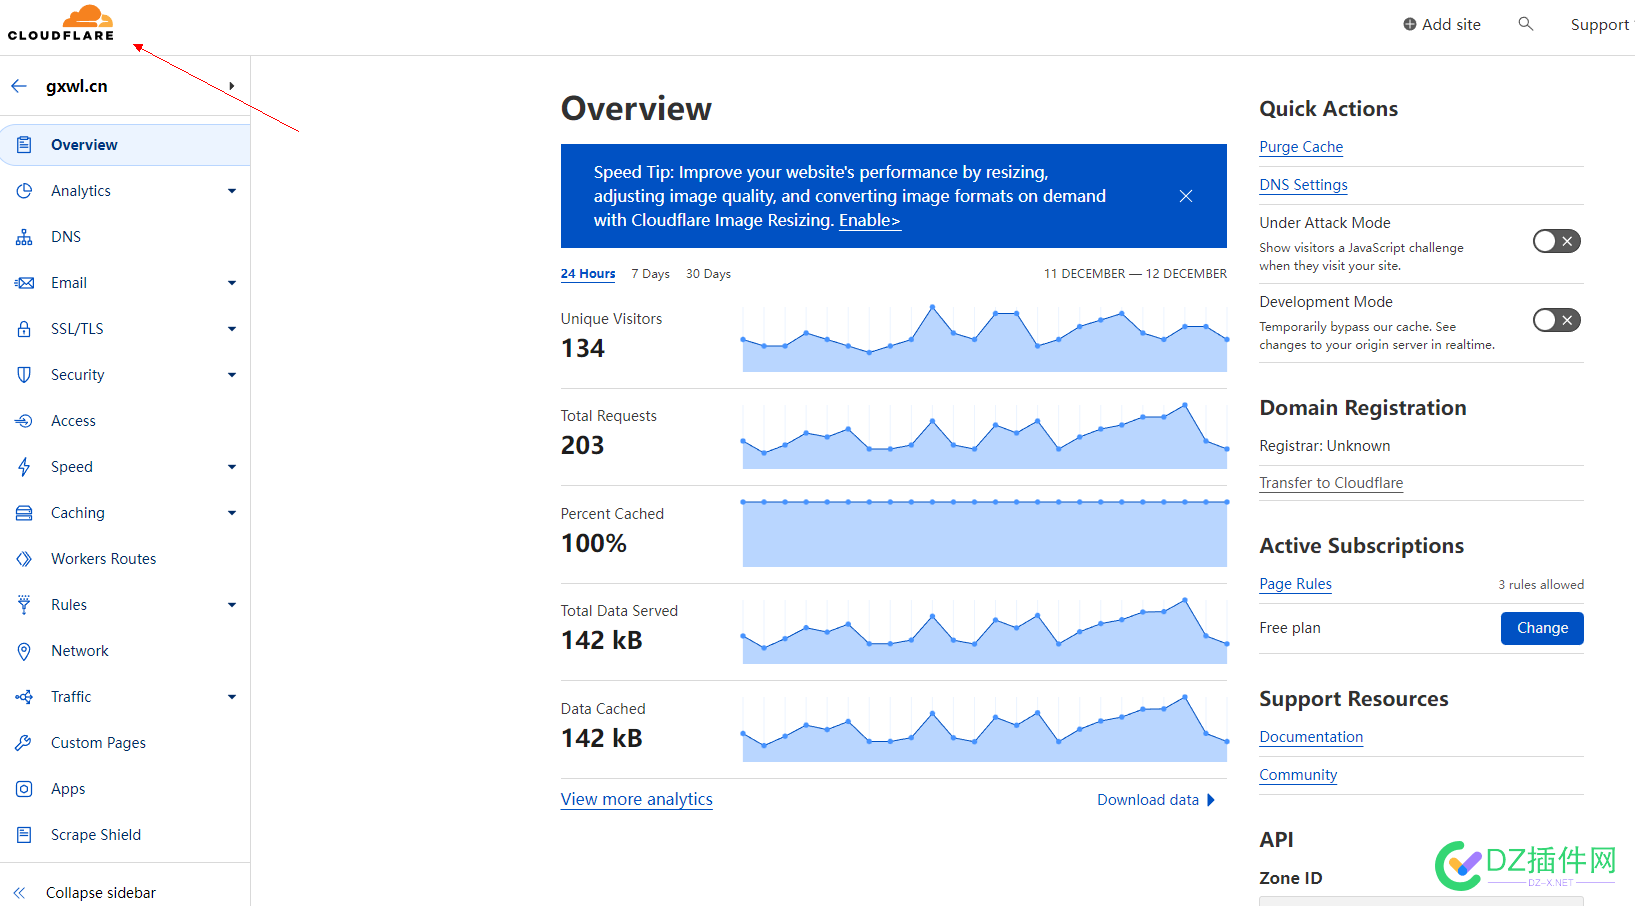Click the Purge Cache link
1635x906 pixels.
1301,147
